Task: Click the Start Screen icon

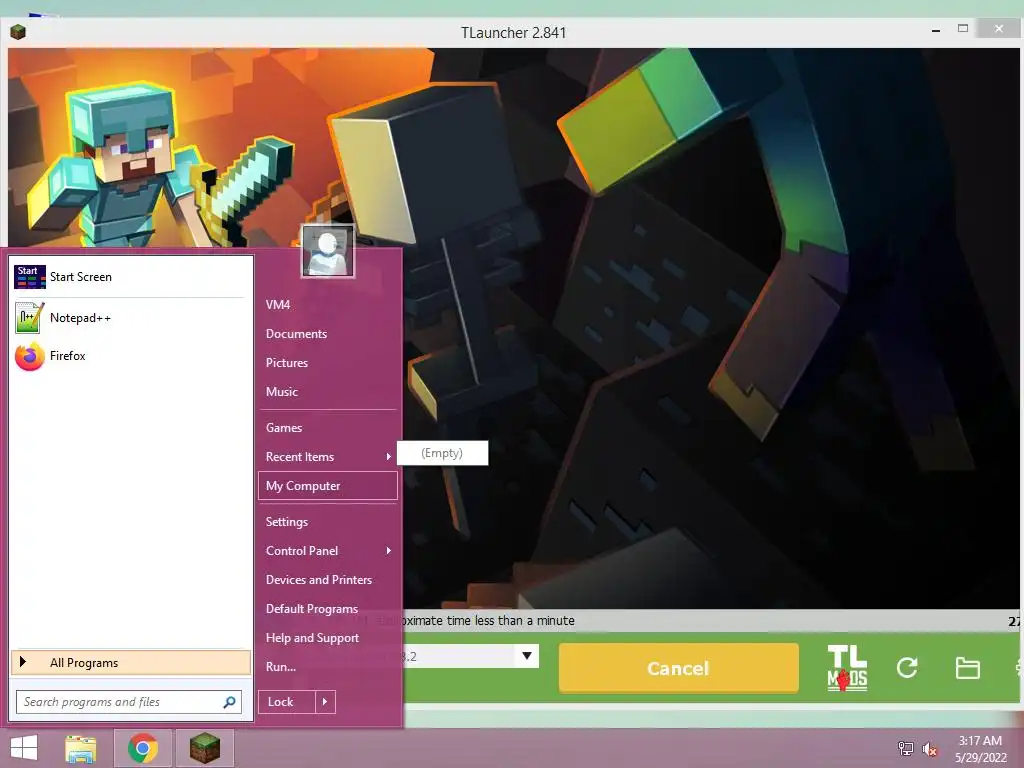Action: coord(30,277)
